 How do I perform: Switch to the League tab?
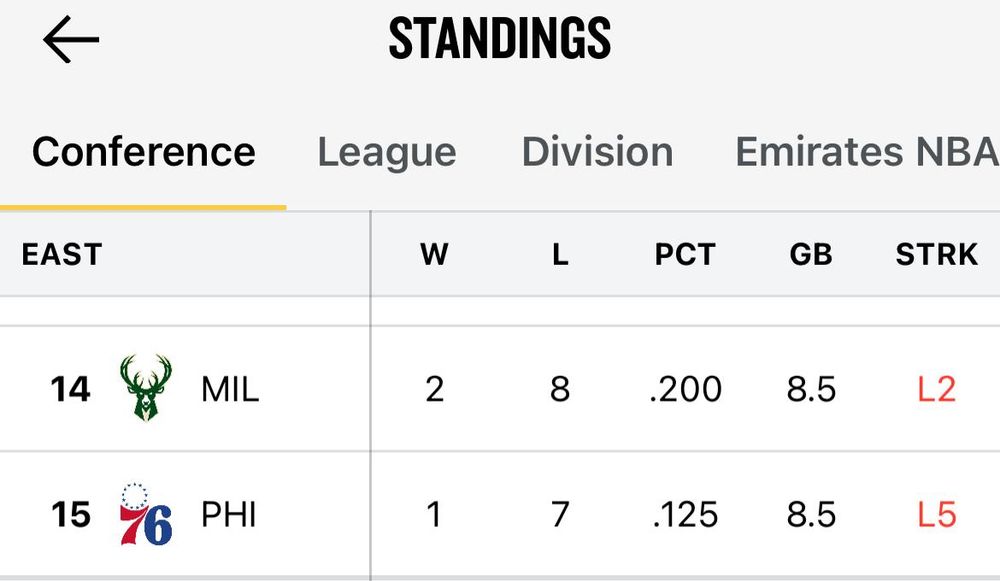386,152
